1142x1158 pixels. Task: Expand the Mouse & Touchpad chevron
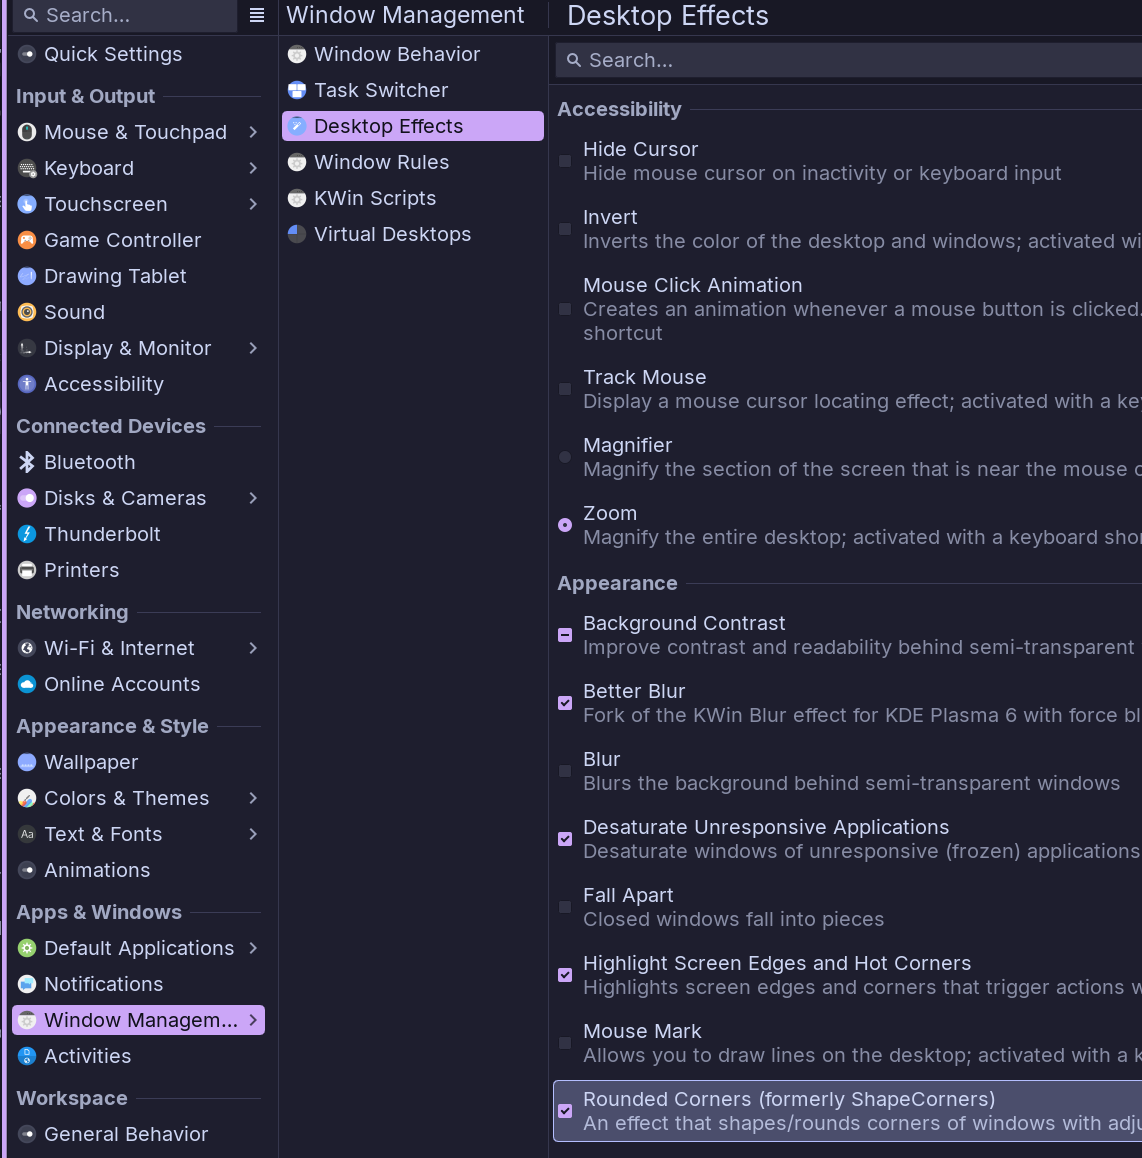tap(253, 132)
